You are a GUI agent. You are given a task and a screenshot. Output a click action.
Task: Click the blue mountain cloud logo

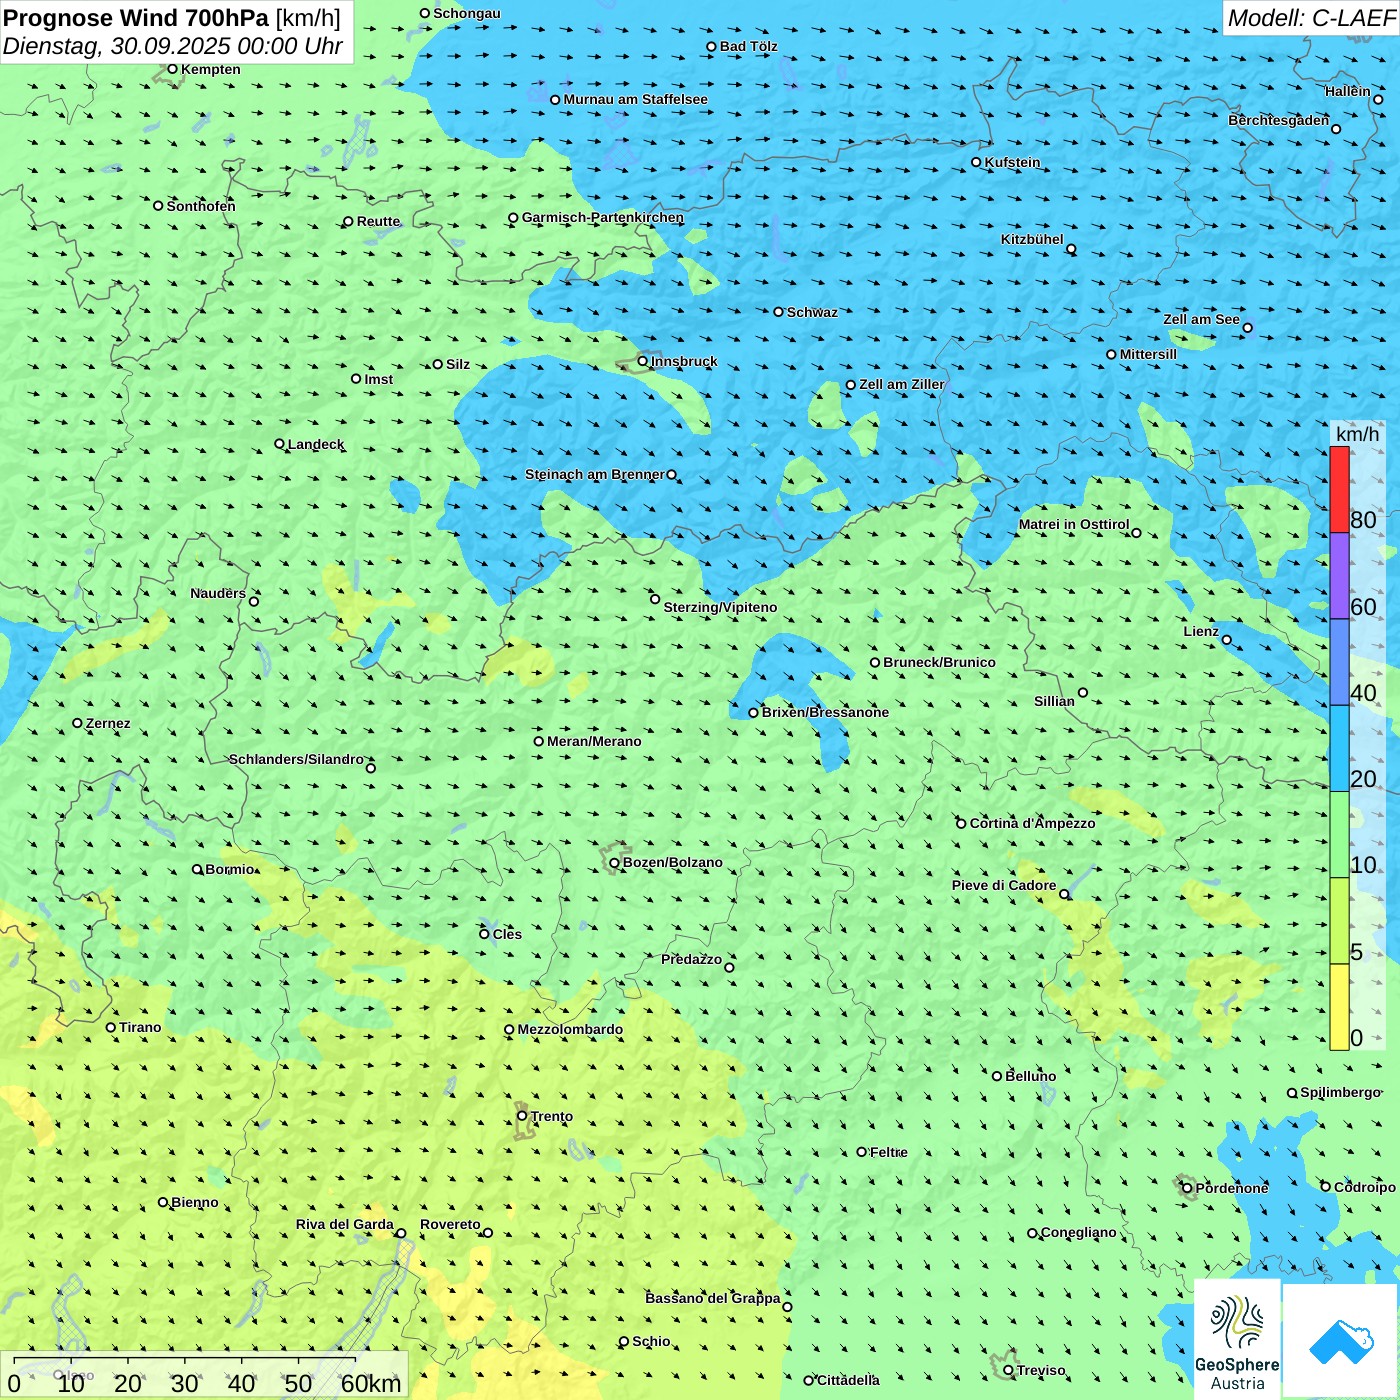click(1340, 1341)
